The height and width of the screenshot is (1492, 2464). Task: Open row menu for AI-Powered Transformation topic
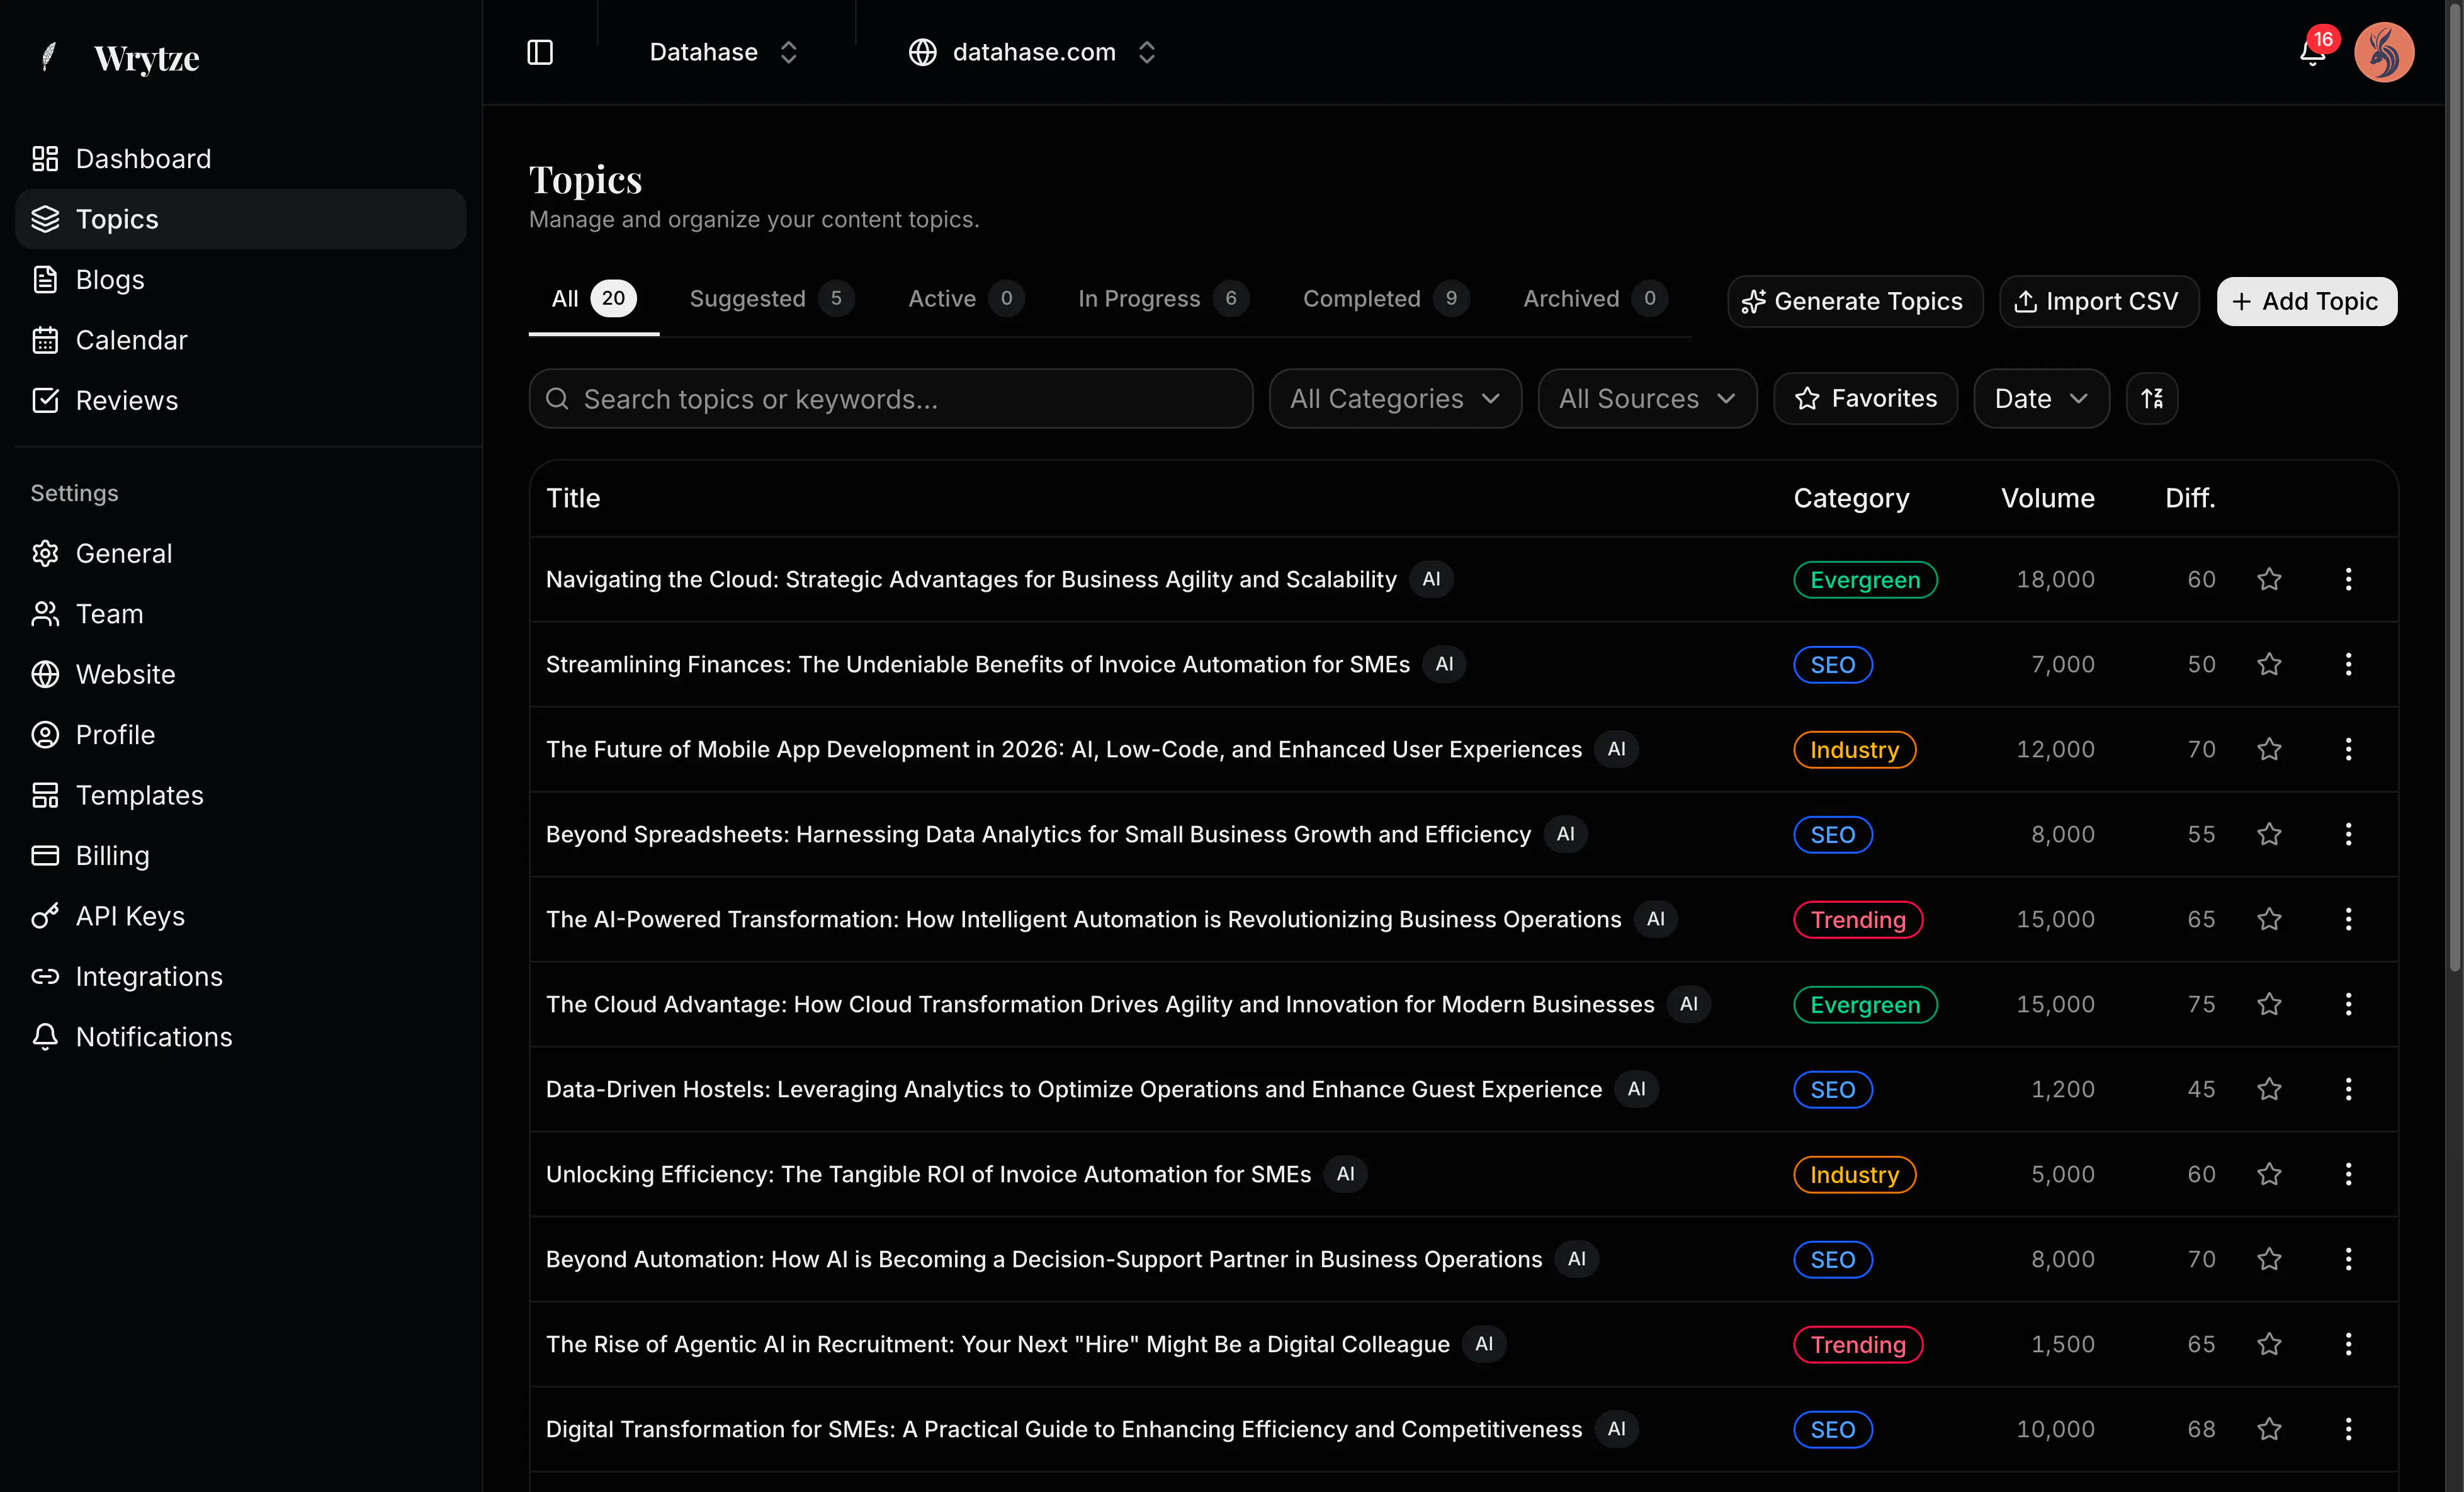(2348, 920)
